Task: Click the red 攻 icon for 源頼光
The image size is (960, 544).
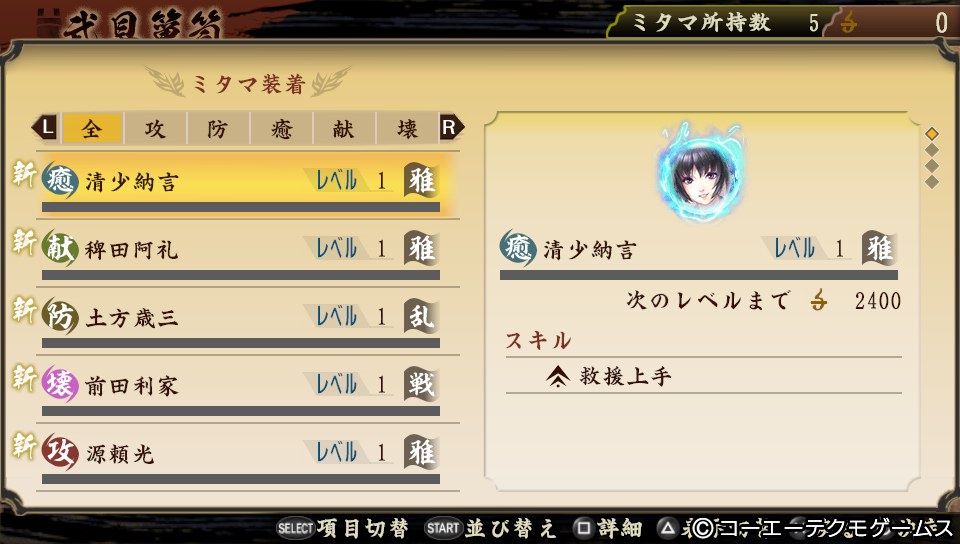Action: (59, 452)
